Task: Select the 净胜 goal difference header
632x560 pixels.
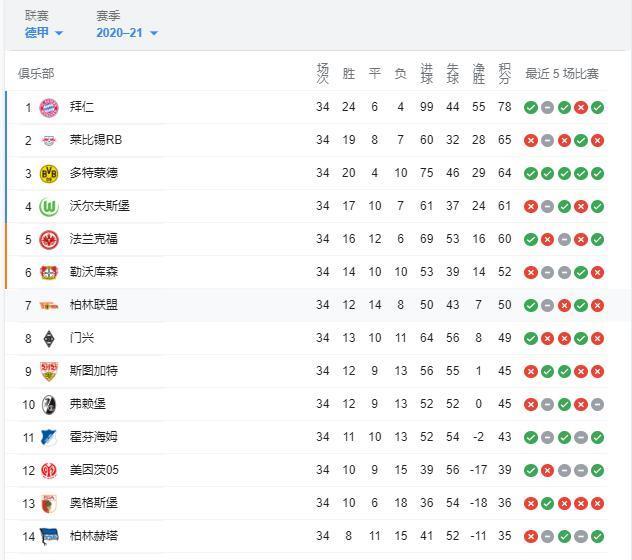Action: (478, 73)
